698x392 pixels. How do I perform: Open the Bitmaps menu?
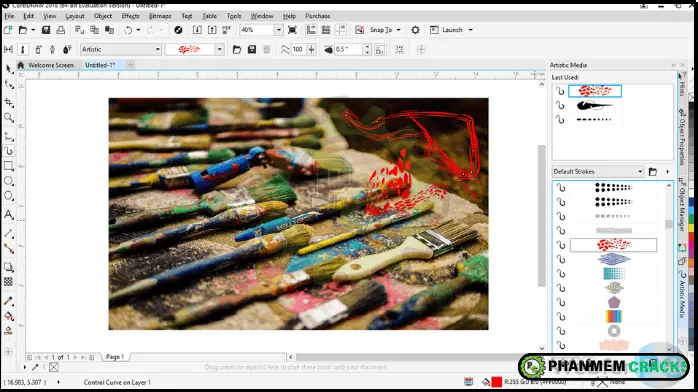point(160,16)
